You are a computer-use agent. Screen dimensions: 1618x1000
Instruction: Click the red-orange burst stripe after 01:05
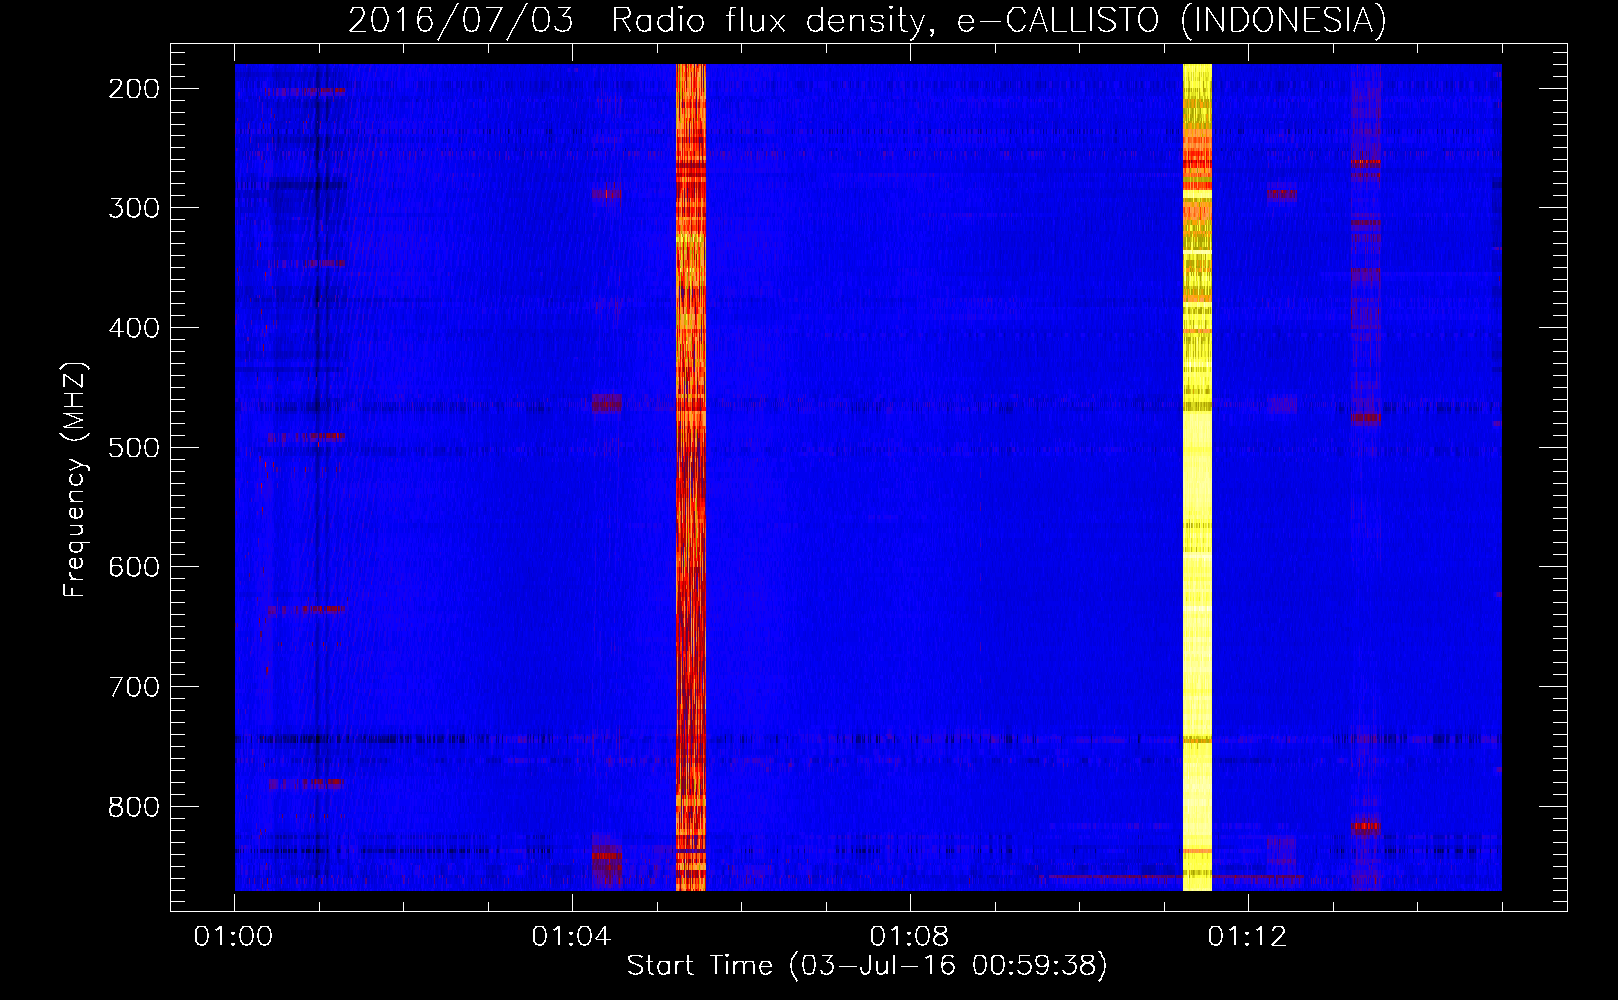691,477
